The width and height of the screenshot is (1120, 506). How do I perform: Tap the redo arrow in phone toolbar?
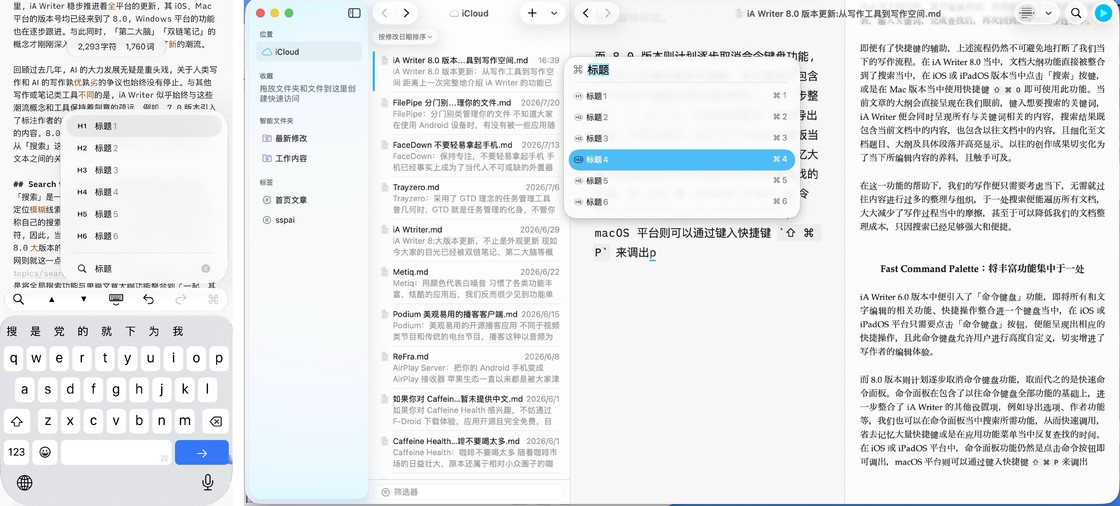tap(180, 299)
